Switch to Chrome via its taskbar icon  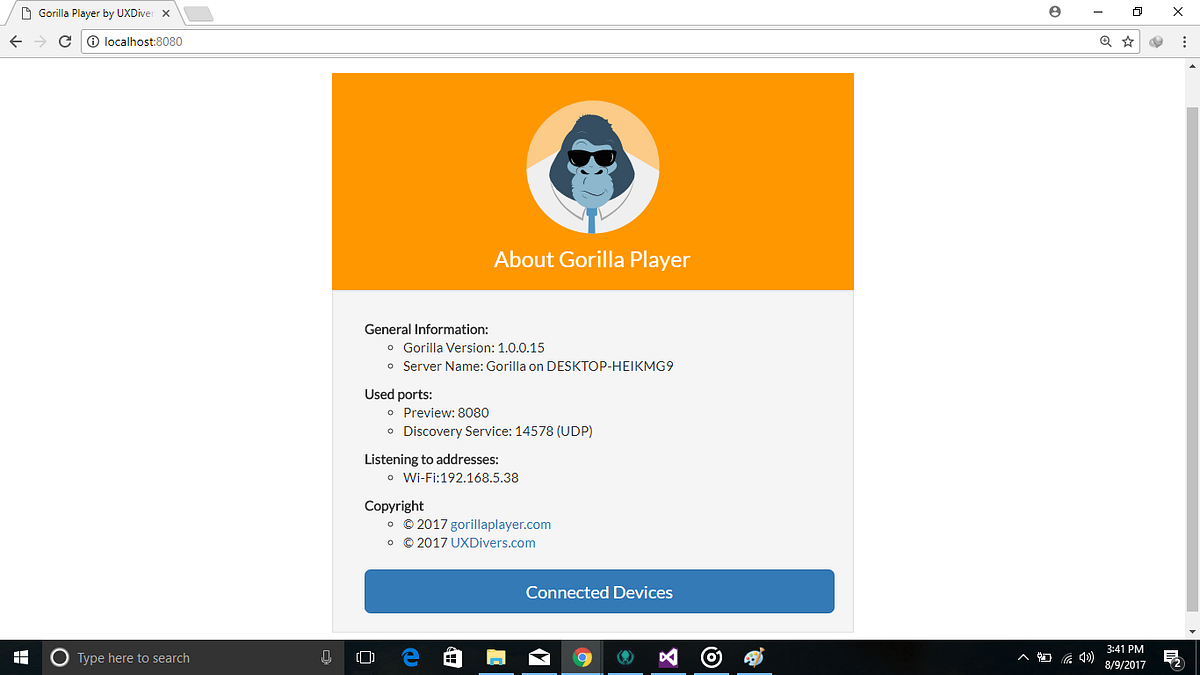tap(582, 657)
